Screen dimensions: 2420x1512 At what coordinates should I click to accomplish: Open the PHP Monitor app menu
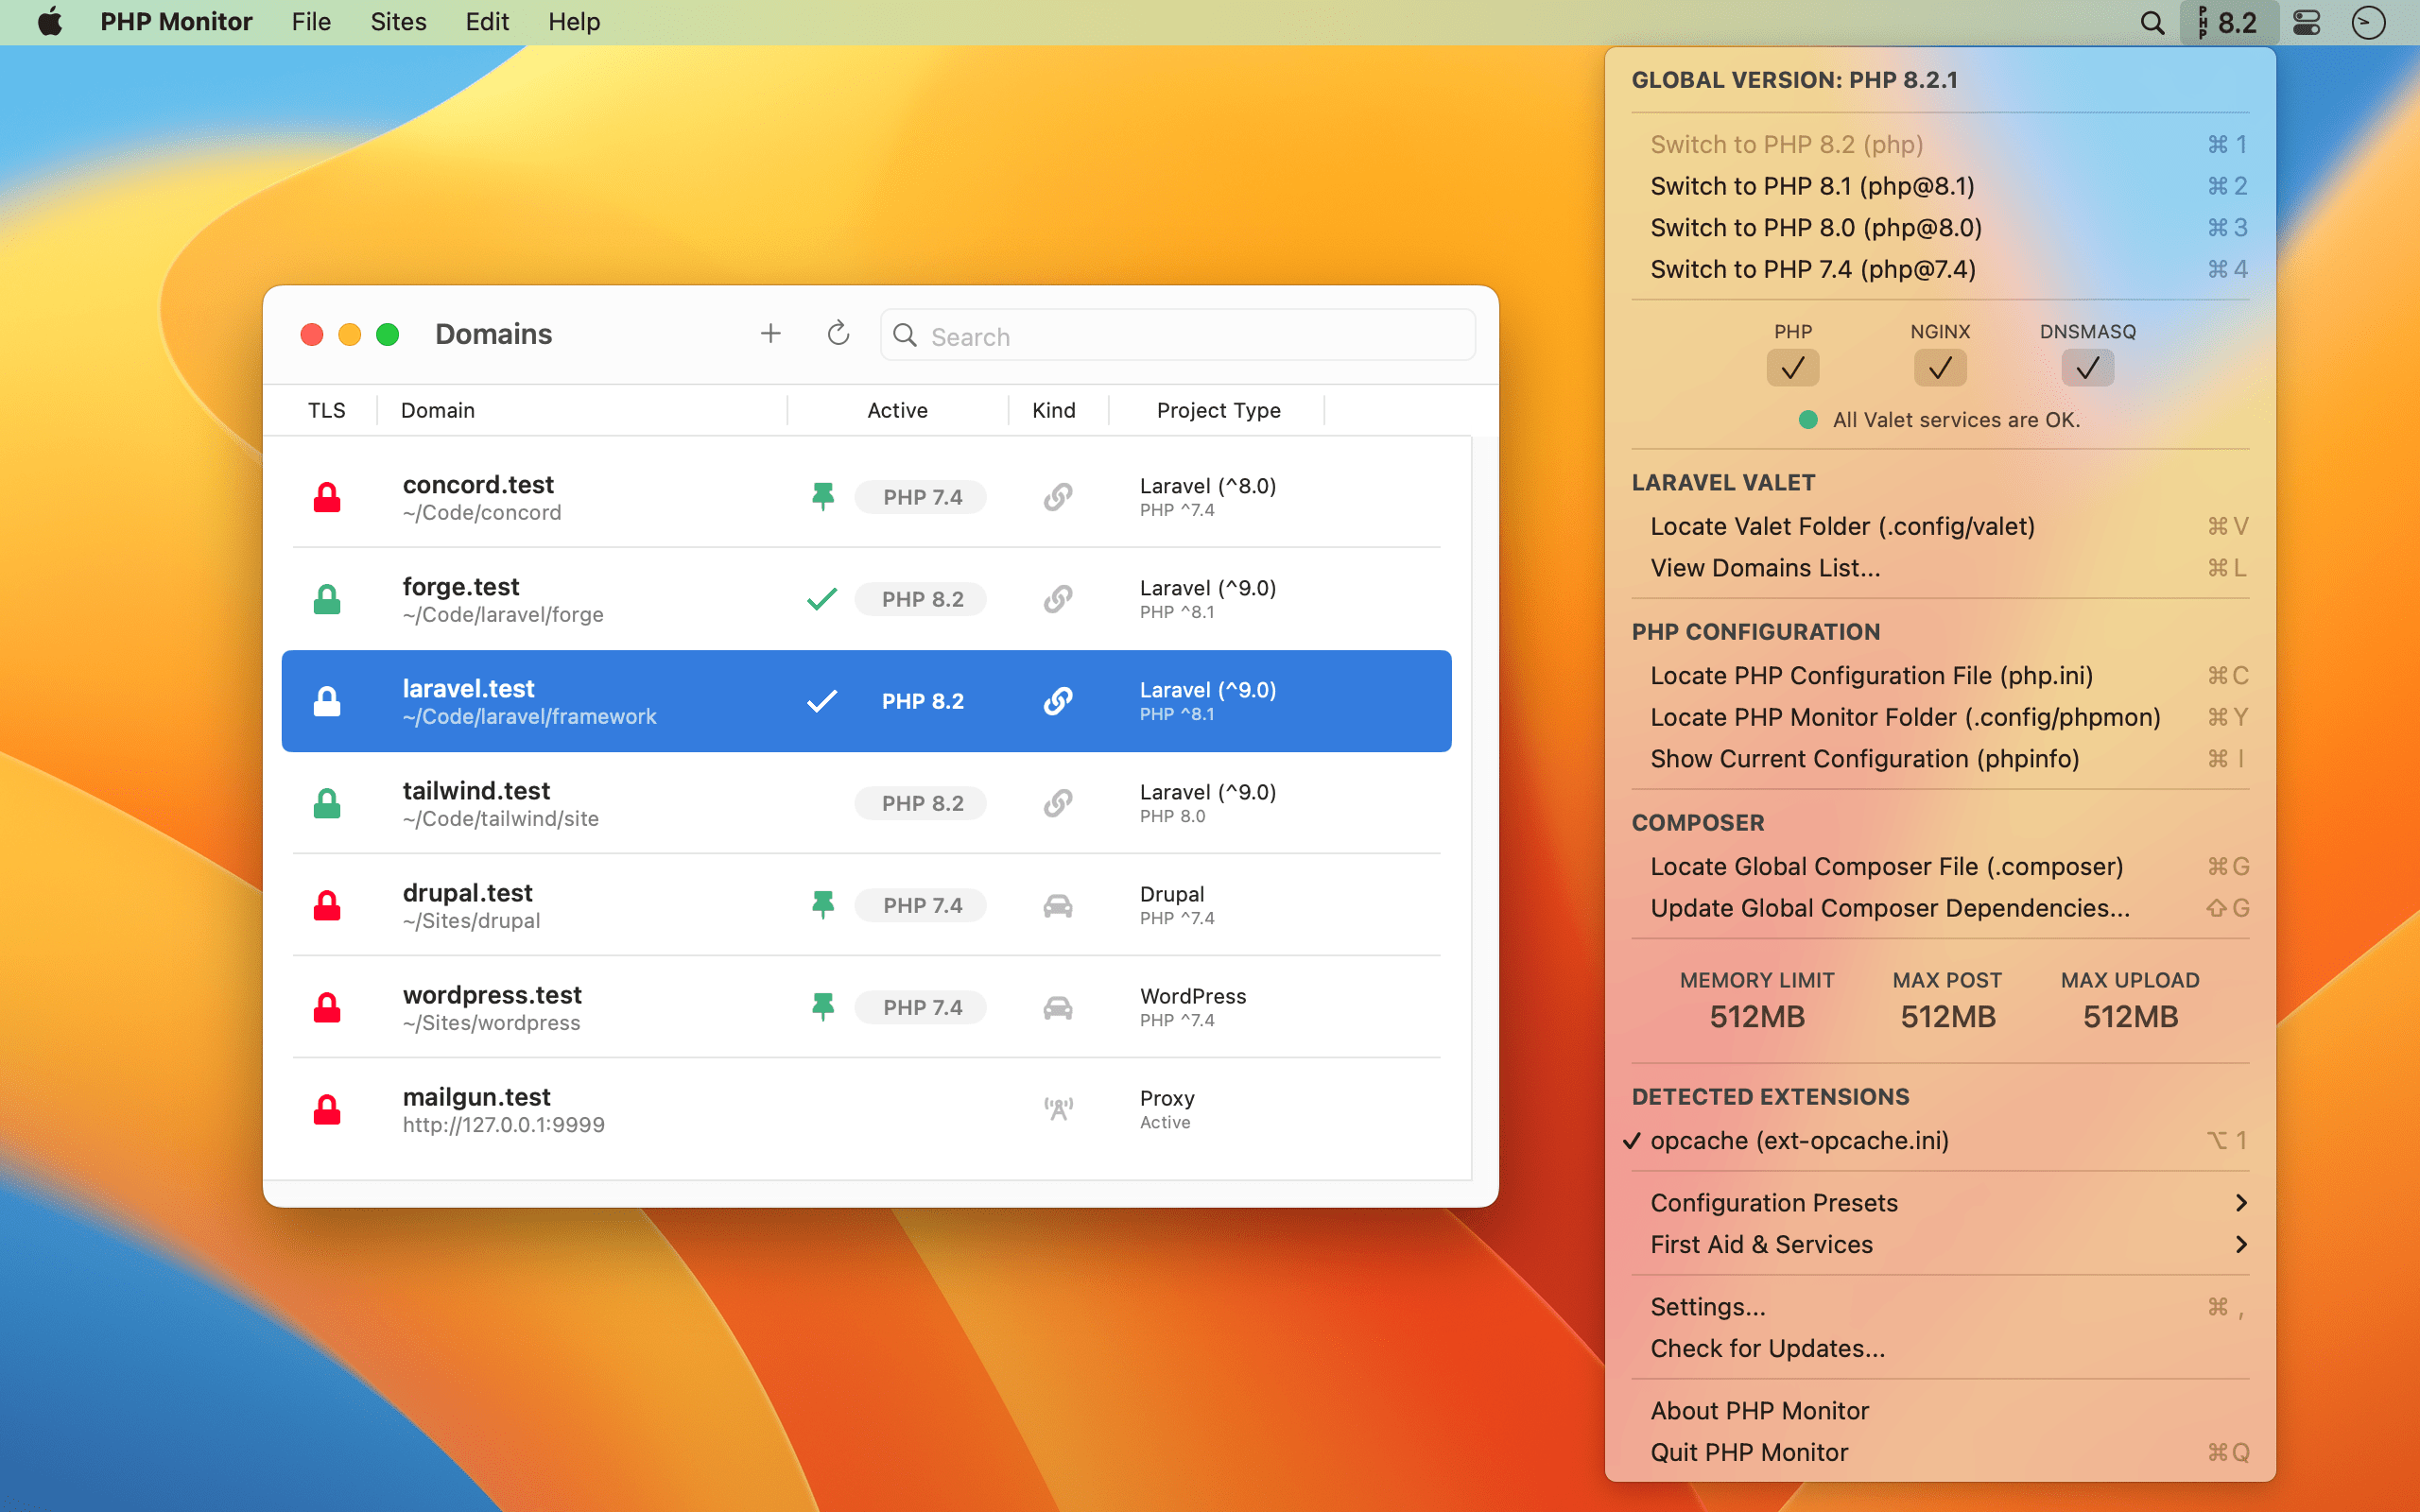tap(176, 22)
